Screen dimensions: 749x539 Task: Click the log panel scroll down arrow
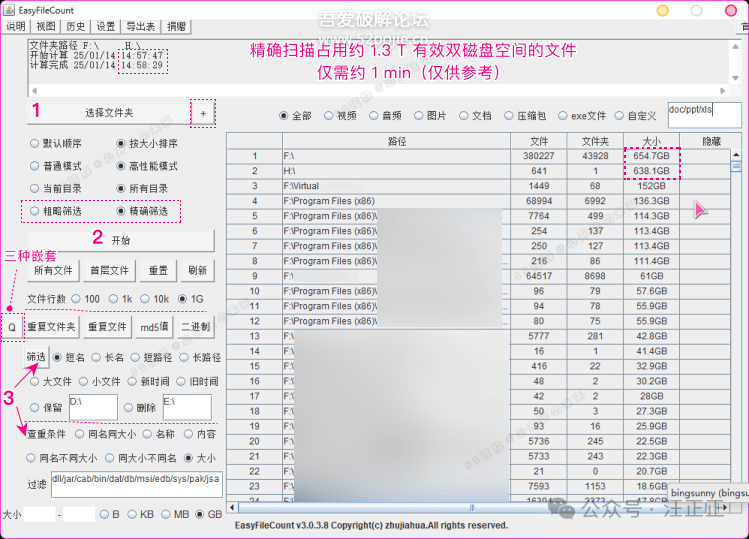[x=736, y=78]
